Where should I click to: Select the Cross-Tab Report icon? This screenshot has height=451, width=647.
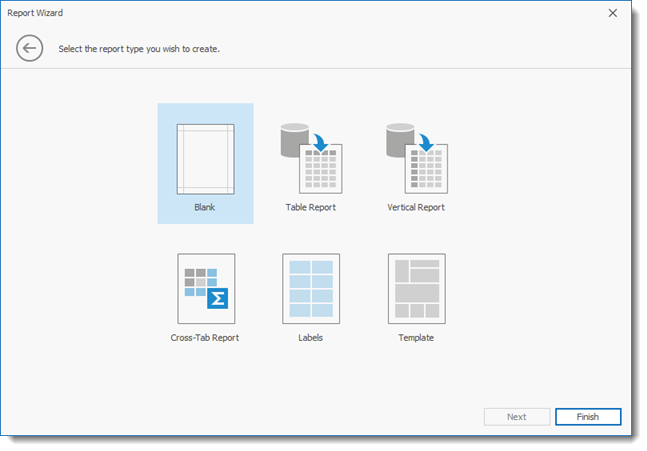pyautogui.click(x=205, y=287)
